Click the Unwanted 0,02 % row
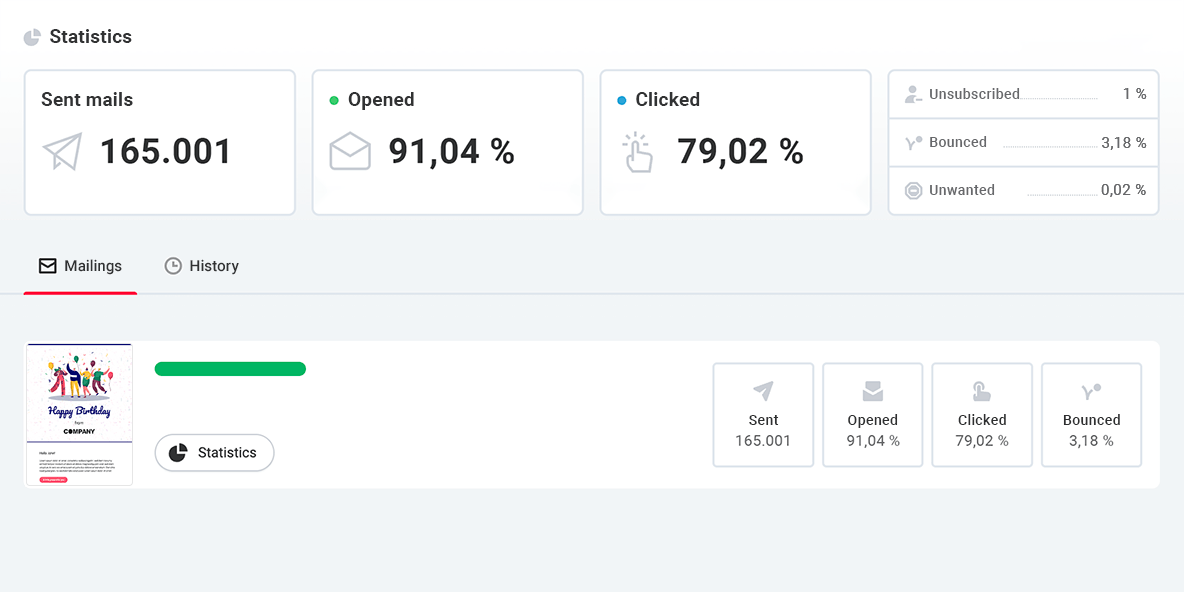 [x=1023, y=190]
